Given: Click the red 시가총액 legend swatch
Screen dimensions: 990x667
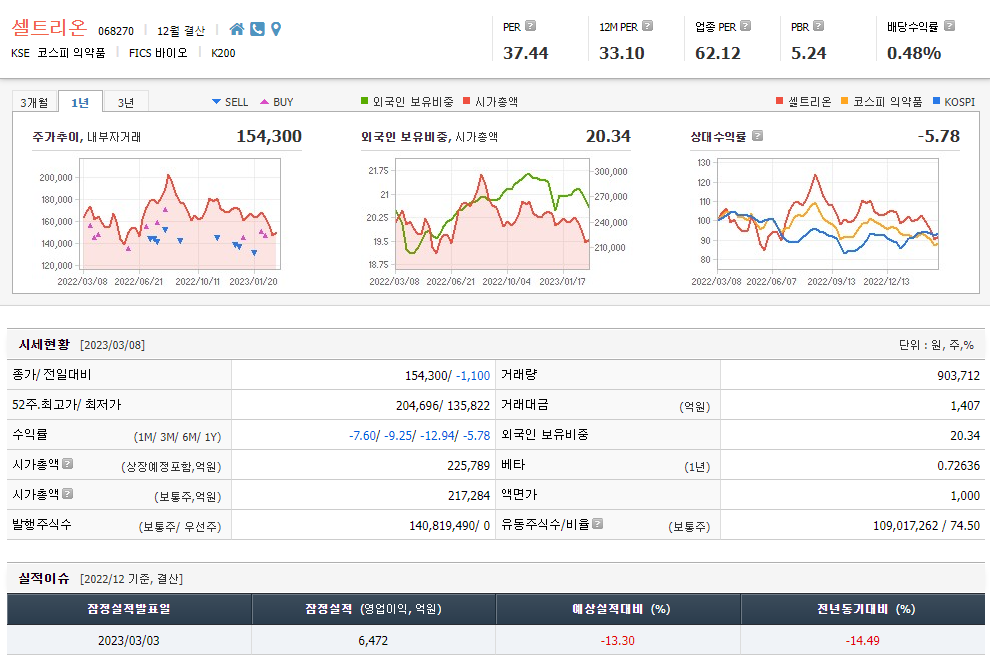Looking at the screenshot, I should coord(467,101).
